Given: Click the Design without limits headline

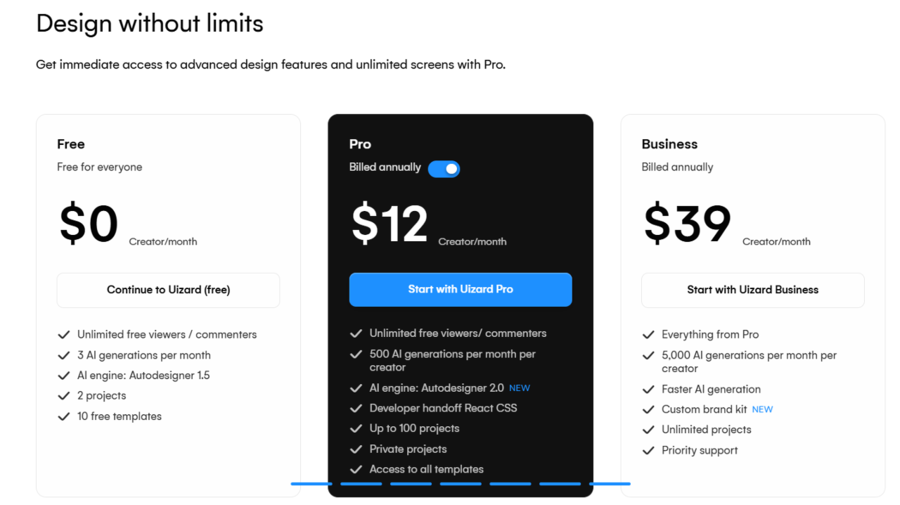Looking at the screenshot, I should (x=150, y=24).
